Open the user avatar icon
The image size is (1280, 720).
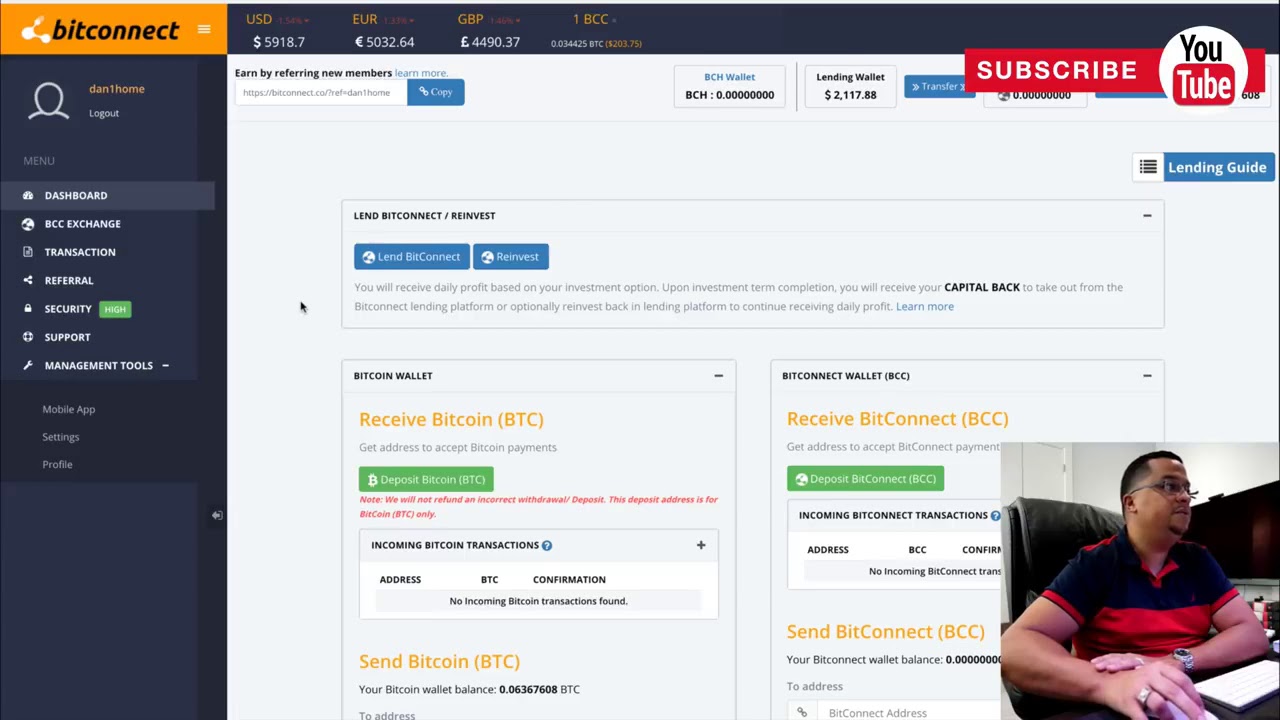tap(48, 100)
